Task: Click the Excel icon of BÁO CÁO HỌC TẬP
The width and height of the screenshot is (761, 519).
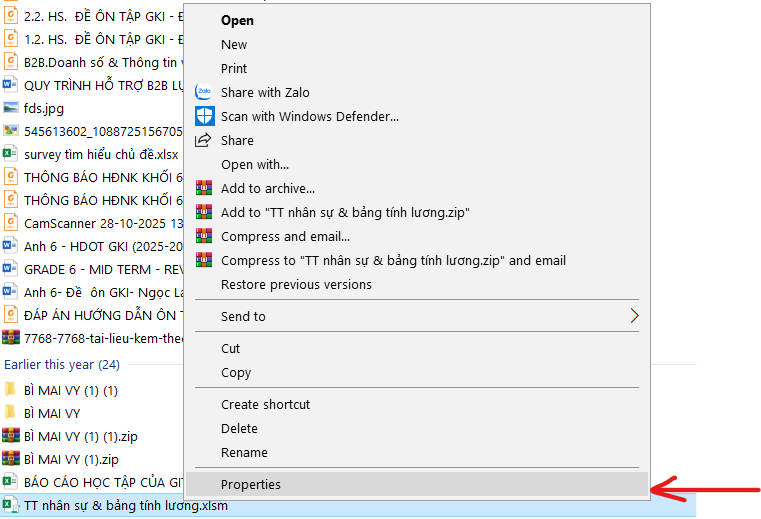Action: pyautogui.click(x=11, y=482)
